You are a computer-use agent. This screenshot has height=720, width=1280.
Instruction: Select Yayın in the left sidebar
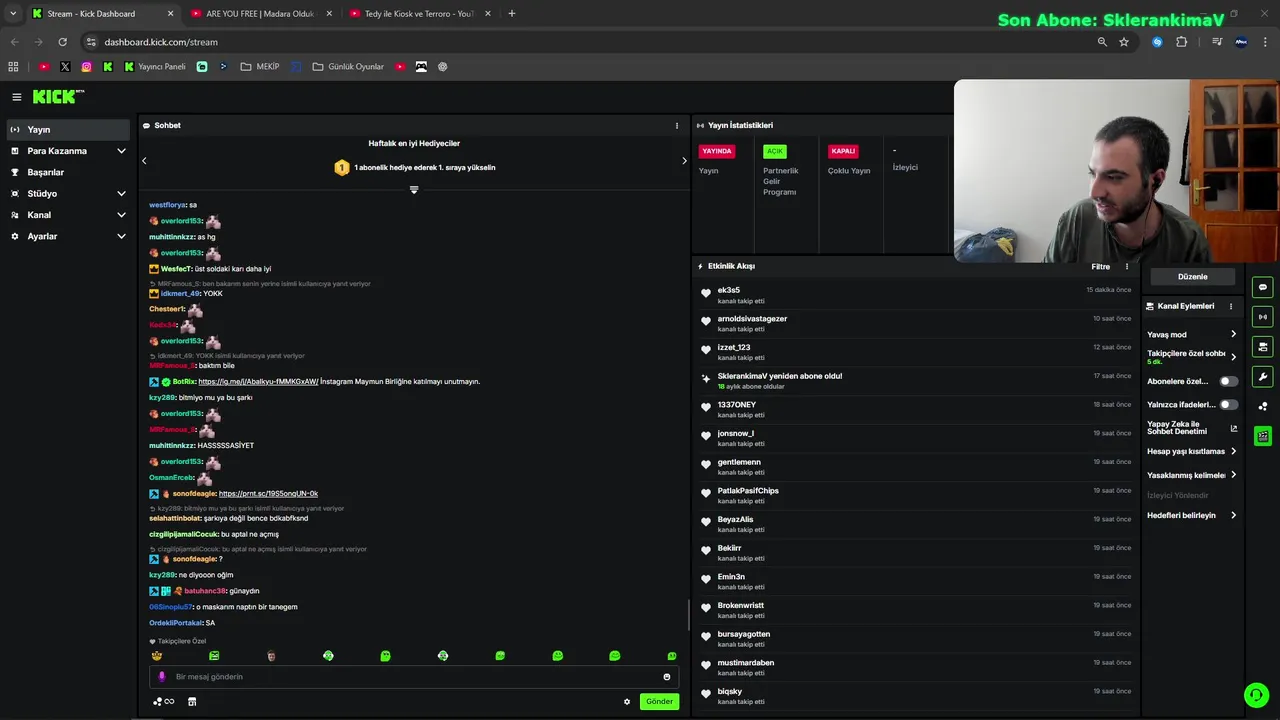click(x=68, y=130)
